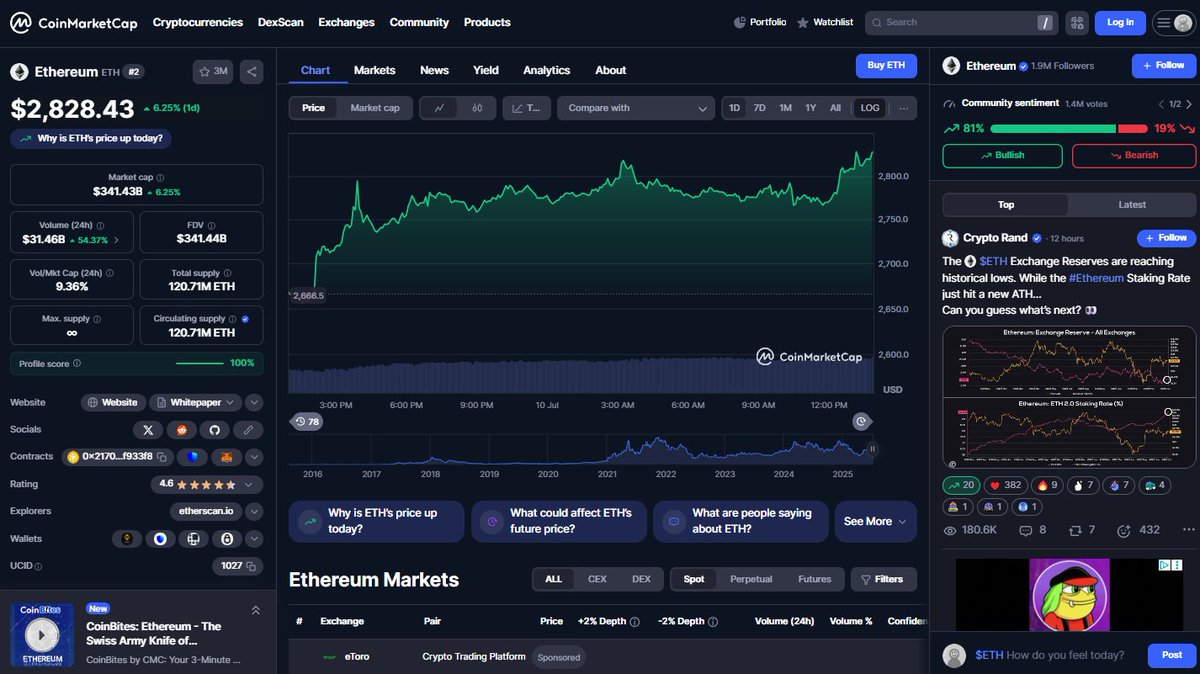This screenshot has height=674, width=1200.
Task: Select the 7D chart range
Action: [x=759, y=108]
